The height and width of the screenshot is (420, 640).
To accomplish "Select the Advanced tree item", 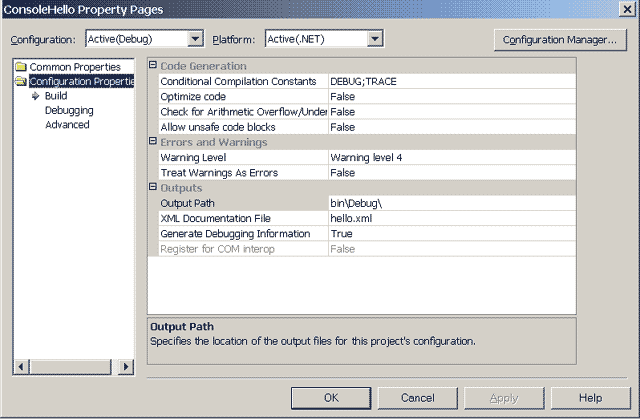I will coord(67,125).
